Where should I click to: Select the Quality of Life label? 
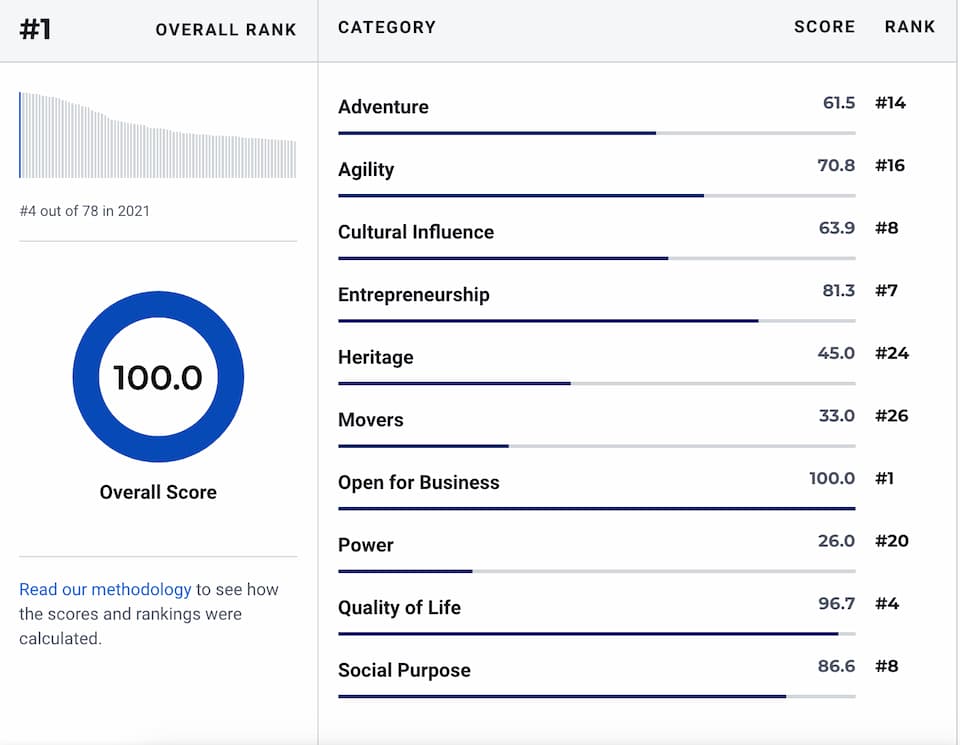coord(399,608)
